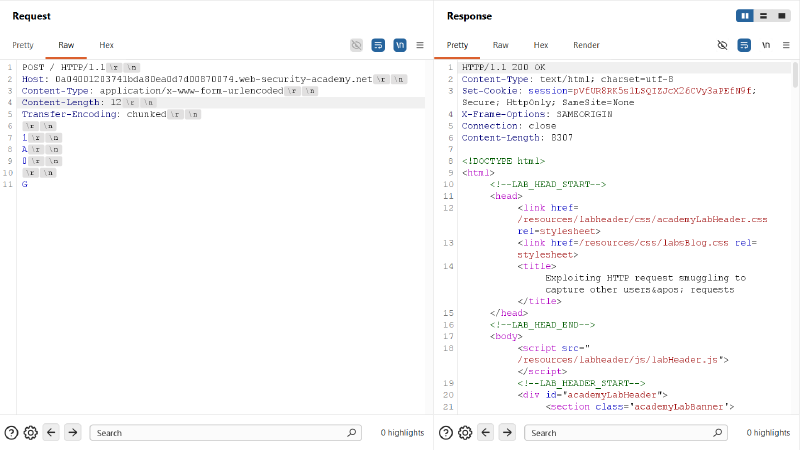The width and height of the screenshot is (800, 450).
Task: Click the Host header line in Request
Action: [x=214, y=79]
